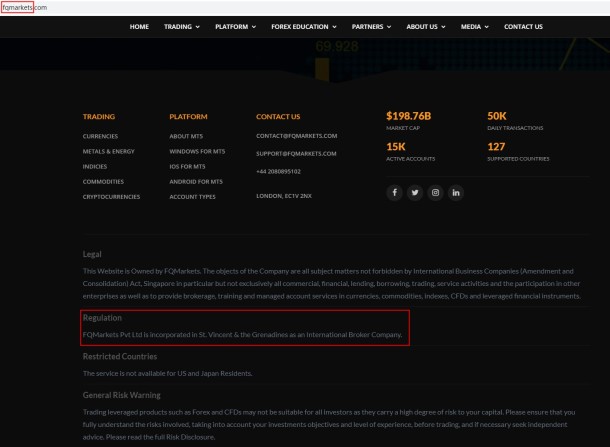The width and height of the screenshot is (610, 447).
Task: Open the IOS FOR MT5 link
Action: click(187, 167)
